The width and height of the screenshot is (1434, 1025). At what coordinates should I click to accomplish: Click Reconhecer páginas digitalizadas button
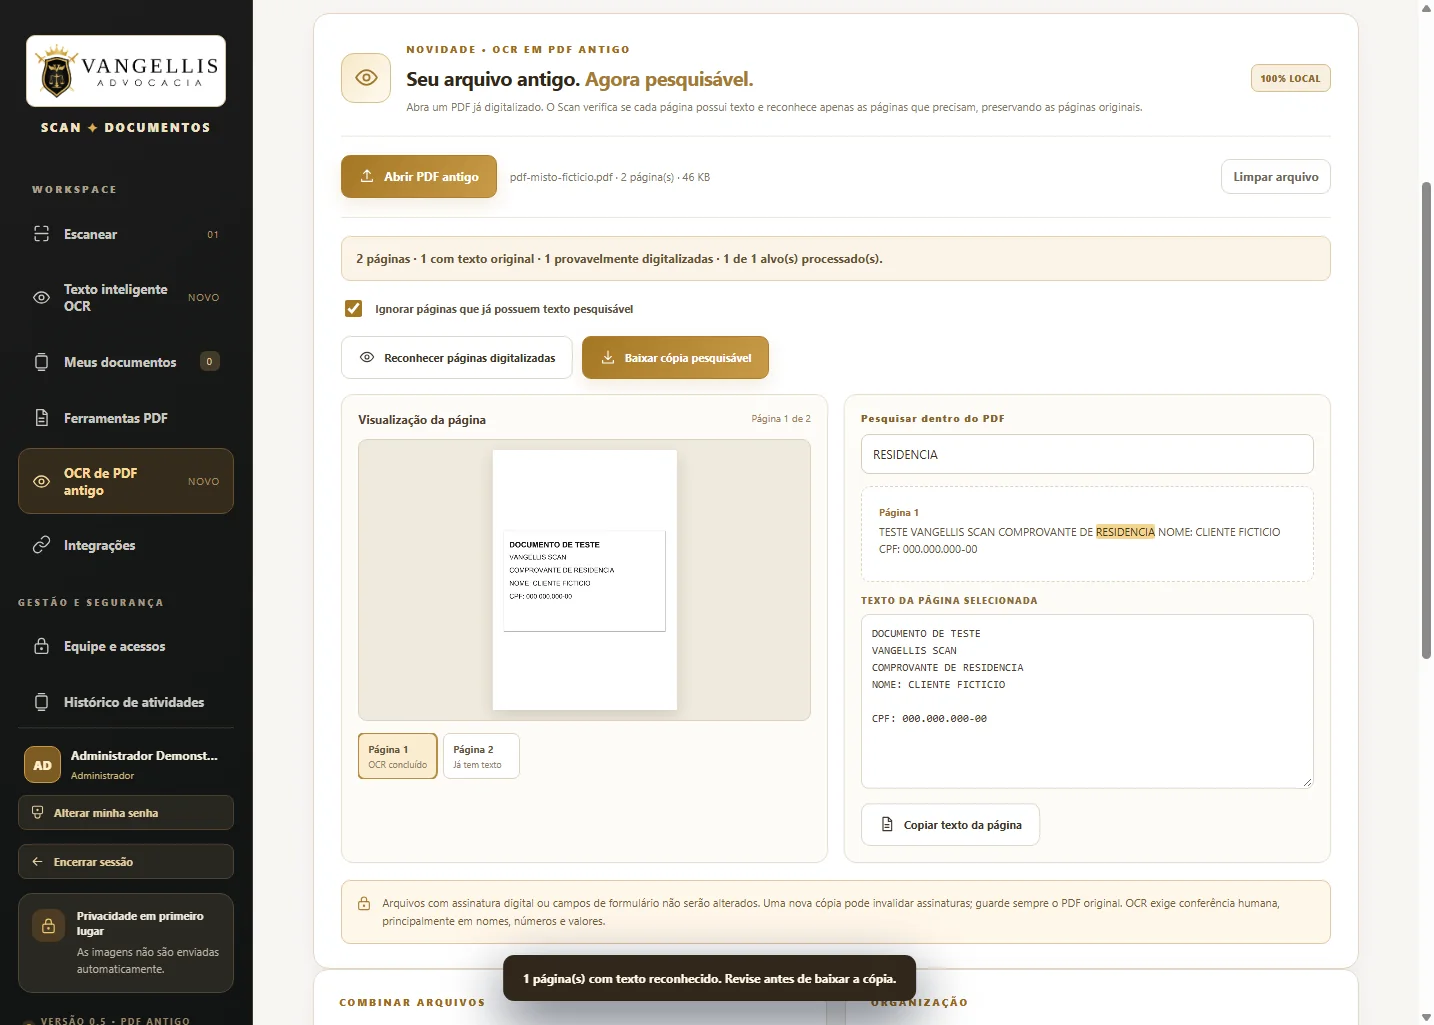click(457, 357)
